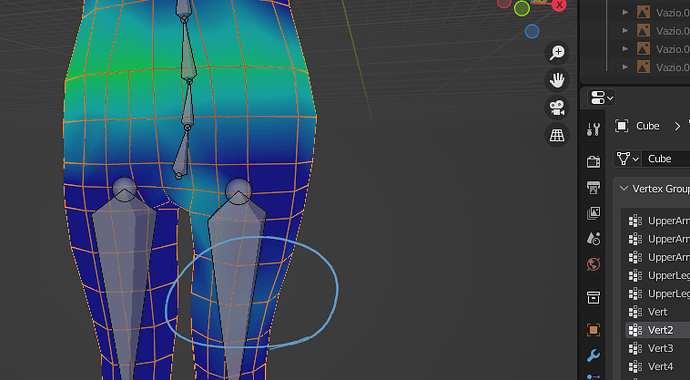This screenshot has width=690, height=380.
Task: Click the Cube object icon in breadcrumb
Action: [x=621, y=126]
